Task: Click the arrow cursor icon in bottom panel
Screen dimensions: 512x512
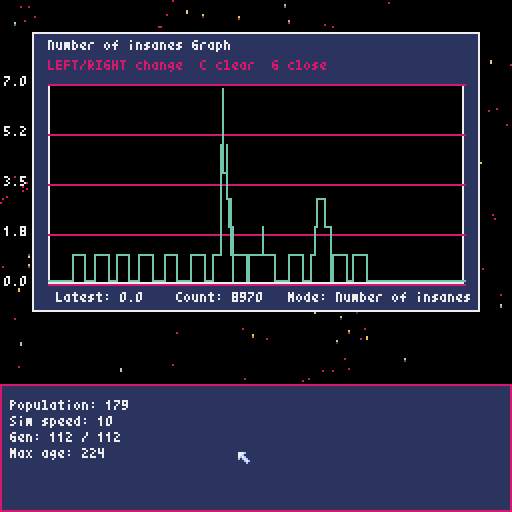Action: click(x=244, y=458)
